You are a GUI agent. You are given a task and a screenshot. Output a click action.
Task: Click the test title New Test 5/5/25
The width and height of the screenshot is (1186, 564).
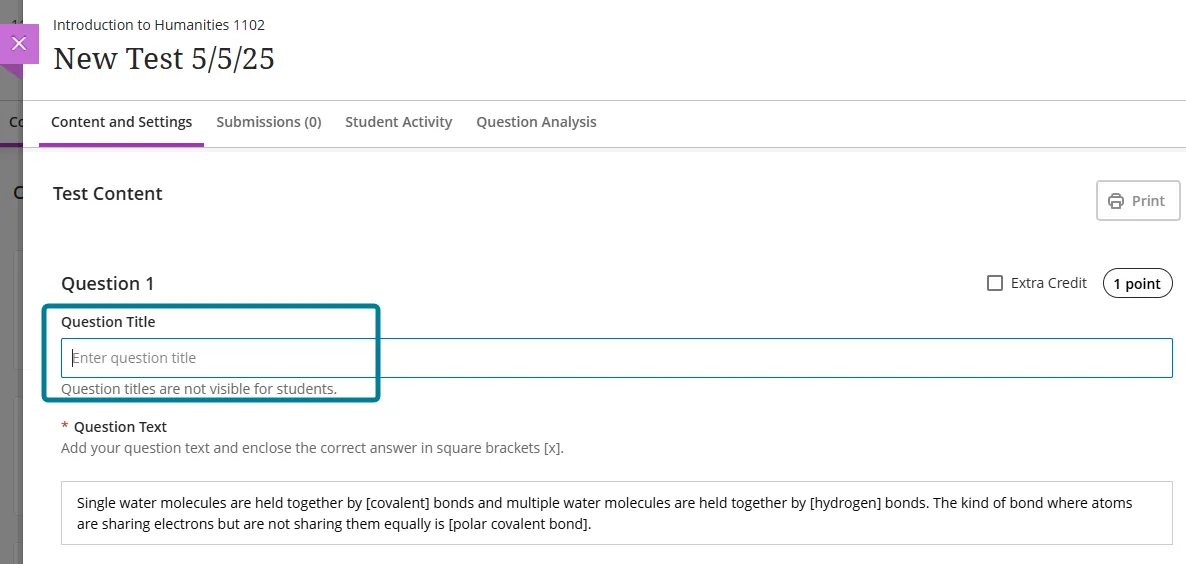[x=164, y=59]
